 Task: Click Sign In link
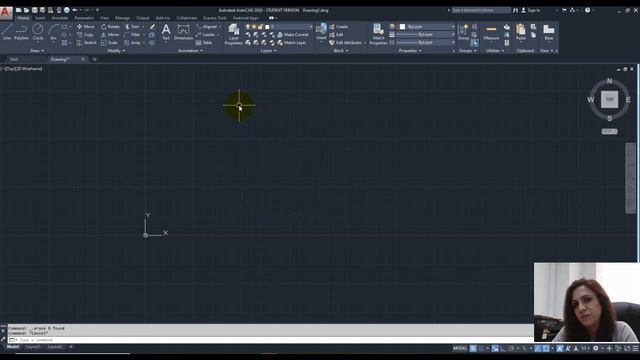coord(531,10)
